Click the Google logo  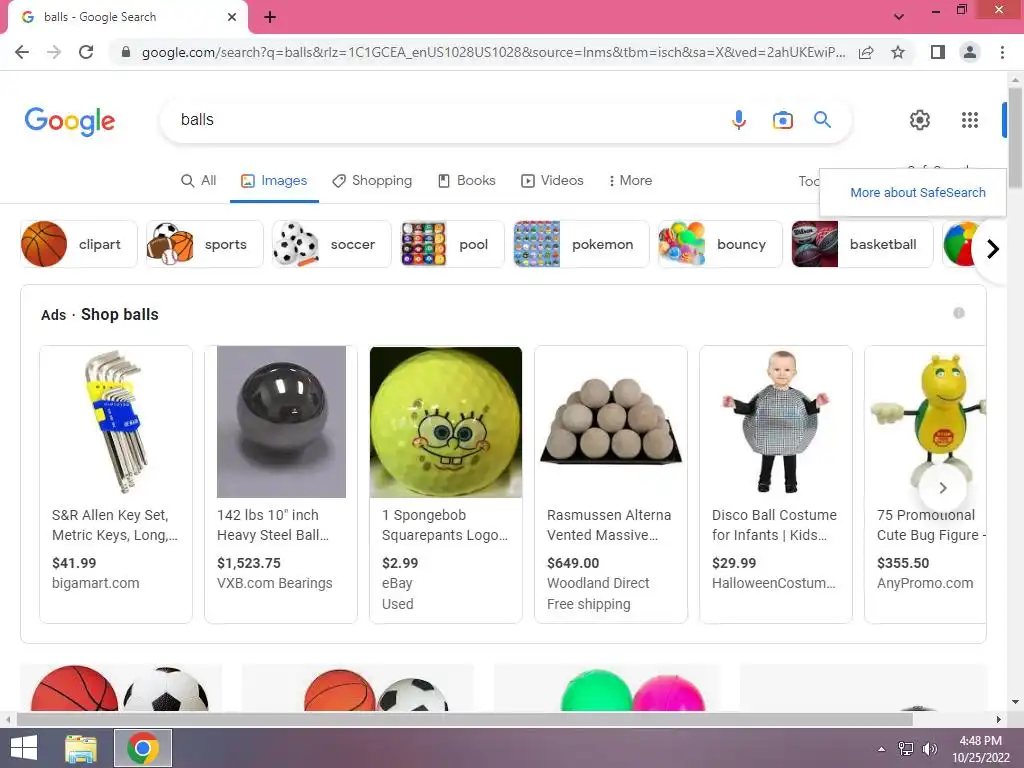(70, 121)
